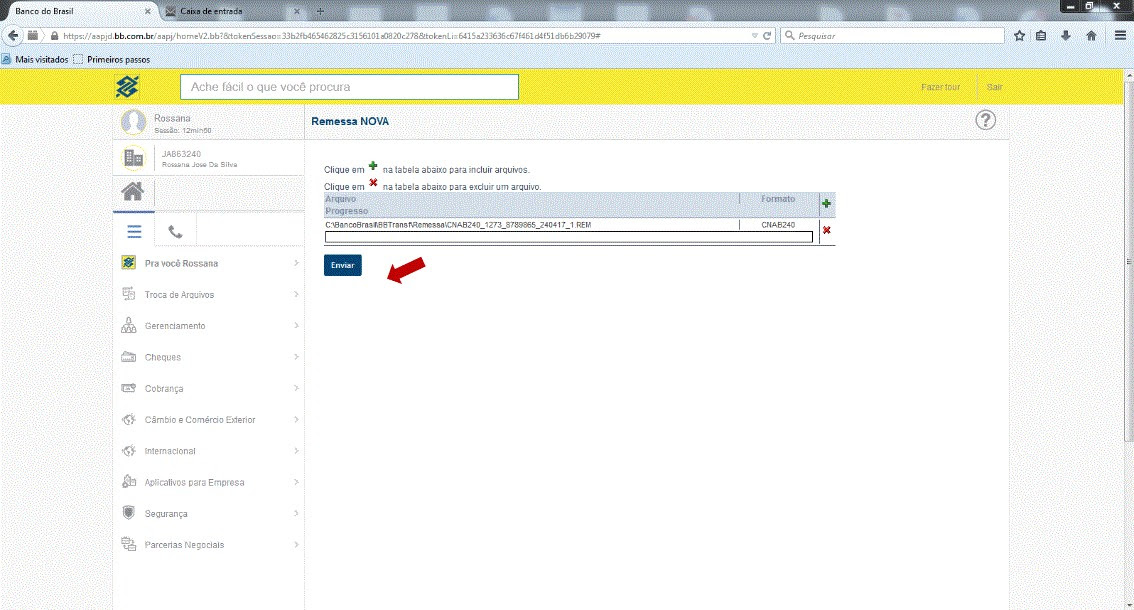
Task: Expand Câmbio e Comércio Exterior chevron
Action: 296,419
